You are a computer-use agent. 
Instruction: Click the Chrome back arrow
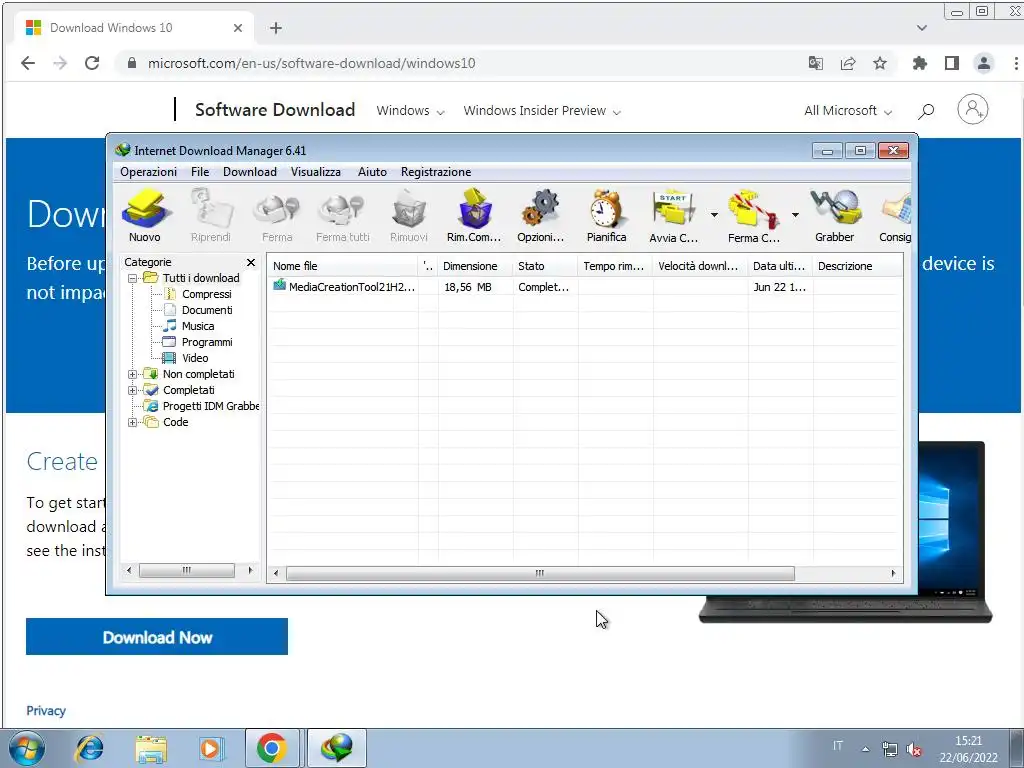(x=28, y=63)
